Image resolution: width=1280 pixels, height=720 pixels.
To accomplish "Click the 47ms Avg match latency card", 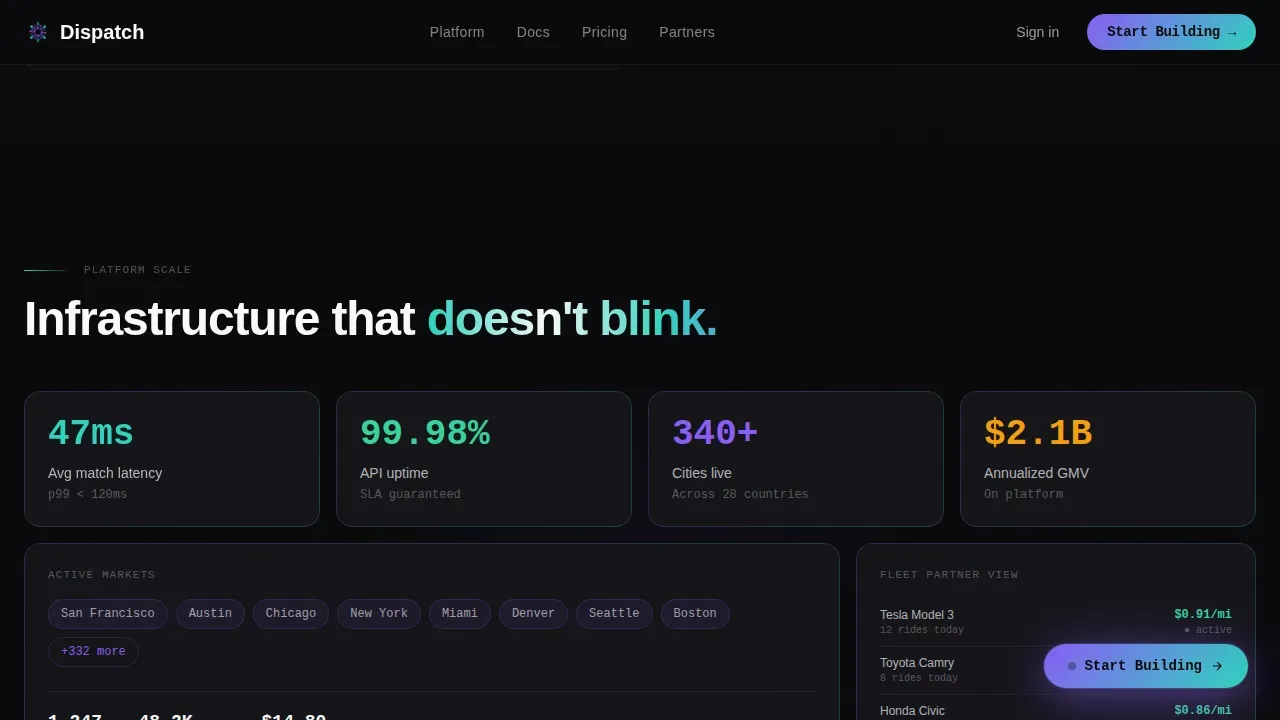I will tap(172, 459).
